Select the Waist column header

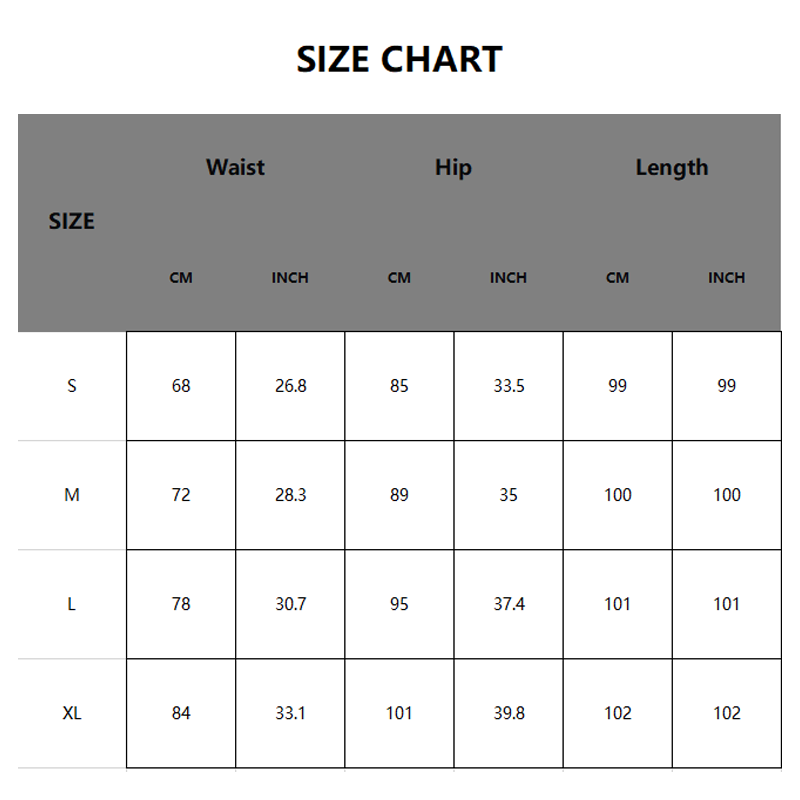pyautogui.click(x=235, y=167)
